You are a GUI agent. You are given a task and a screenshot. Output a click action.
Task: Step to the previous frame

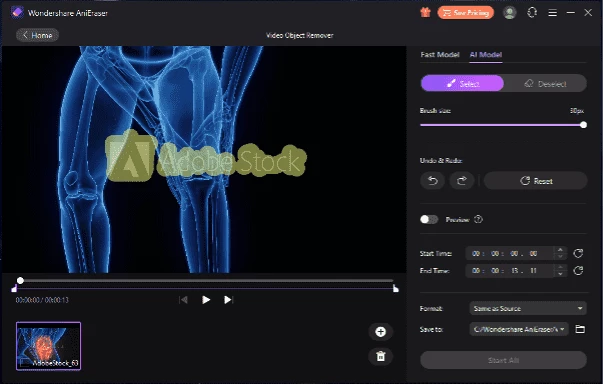(x=184, y=299)
